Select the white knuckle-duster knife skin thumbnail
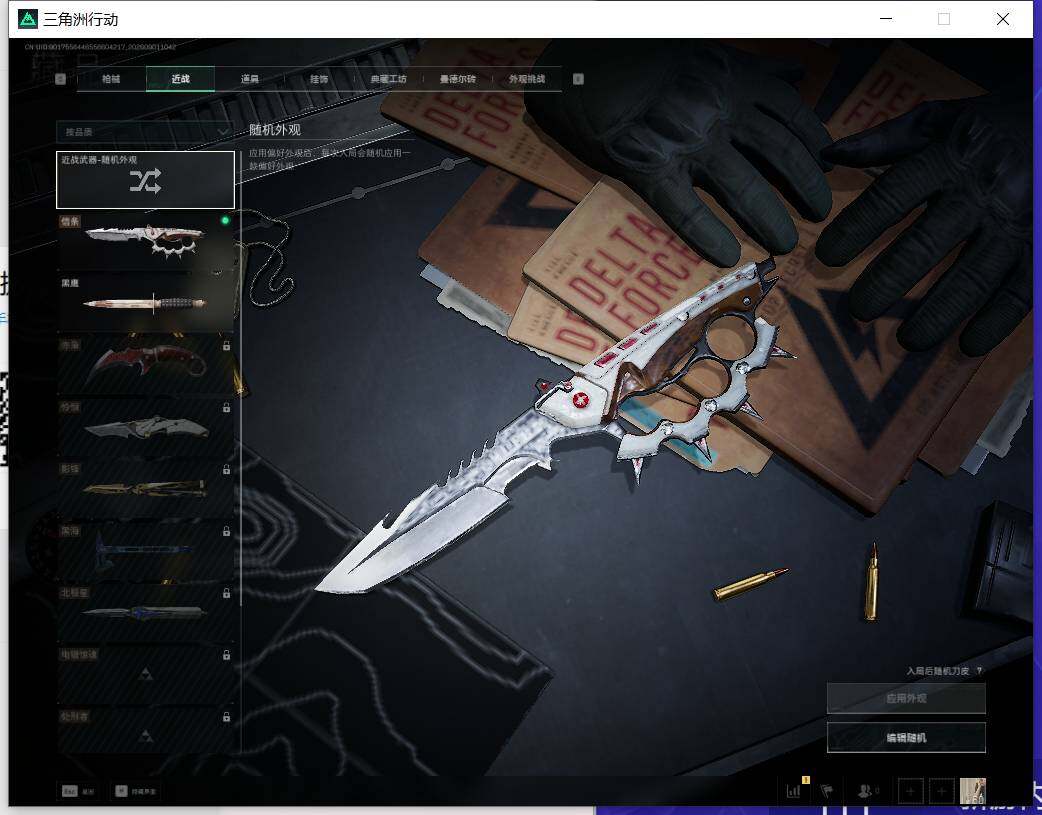The width and height of the screenshot is (1042, 815). coord(146,240)
